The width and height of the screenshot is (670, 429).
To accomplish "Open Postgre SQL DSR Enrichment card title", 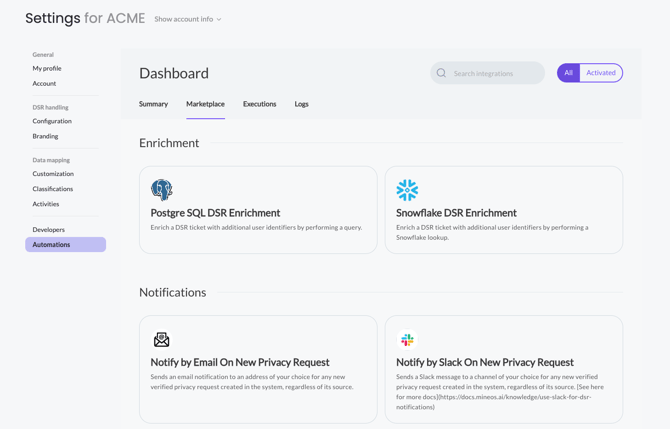I will coord(215,213).
